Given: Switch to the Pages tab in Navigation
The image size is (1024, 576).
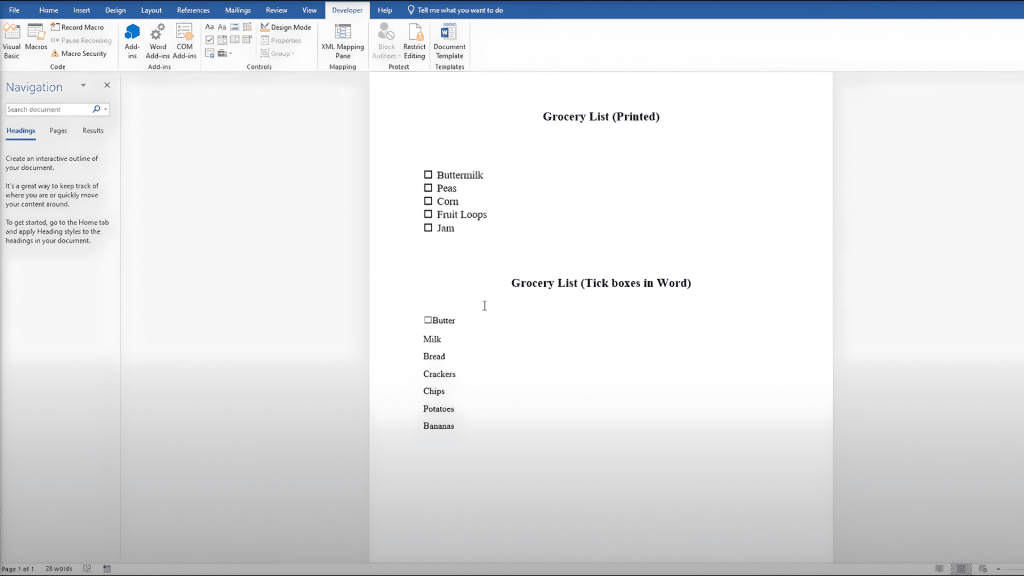Looking at the screenshot, I should click(58, 130).
